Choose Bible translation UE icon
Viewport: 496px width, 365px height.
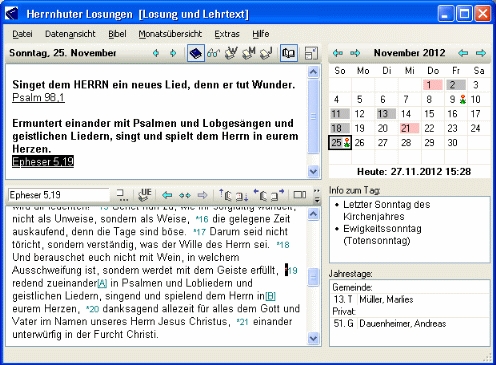[x=145, y=195]
